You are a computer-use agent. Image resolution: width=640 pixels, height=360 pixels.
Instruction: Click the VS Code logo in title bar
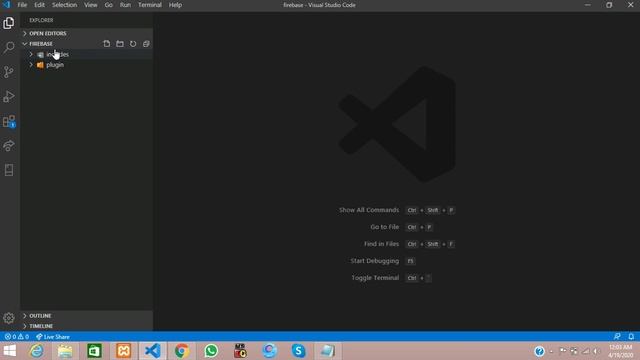7,5
